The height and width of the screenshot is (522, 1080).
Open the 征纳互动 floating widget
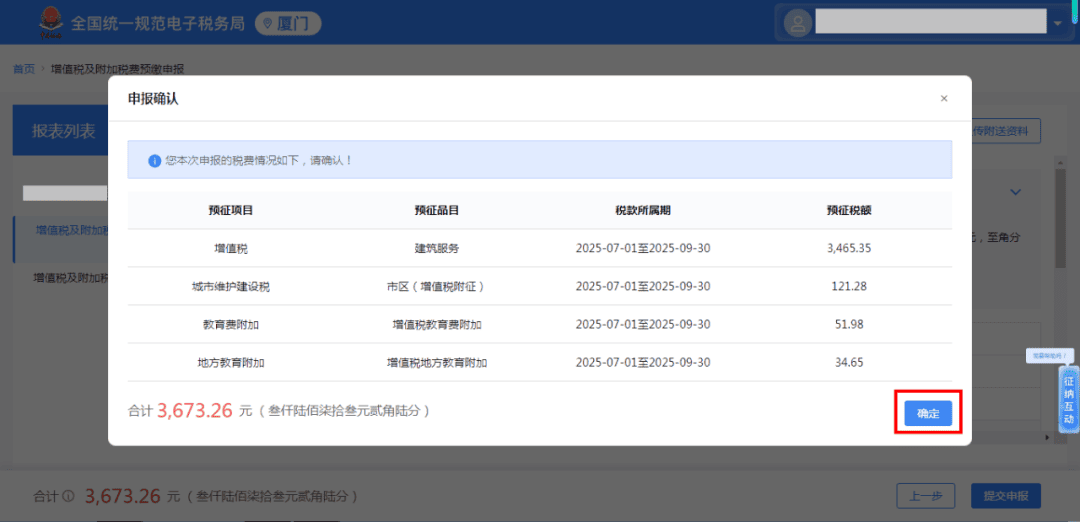pos(1068,399)
